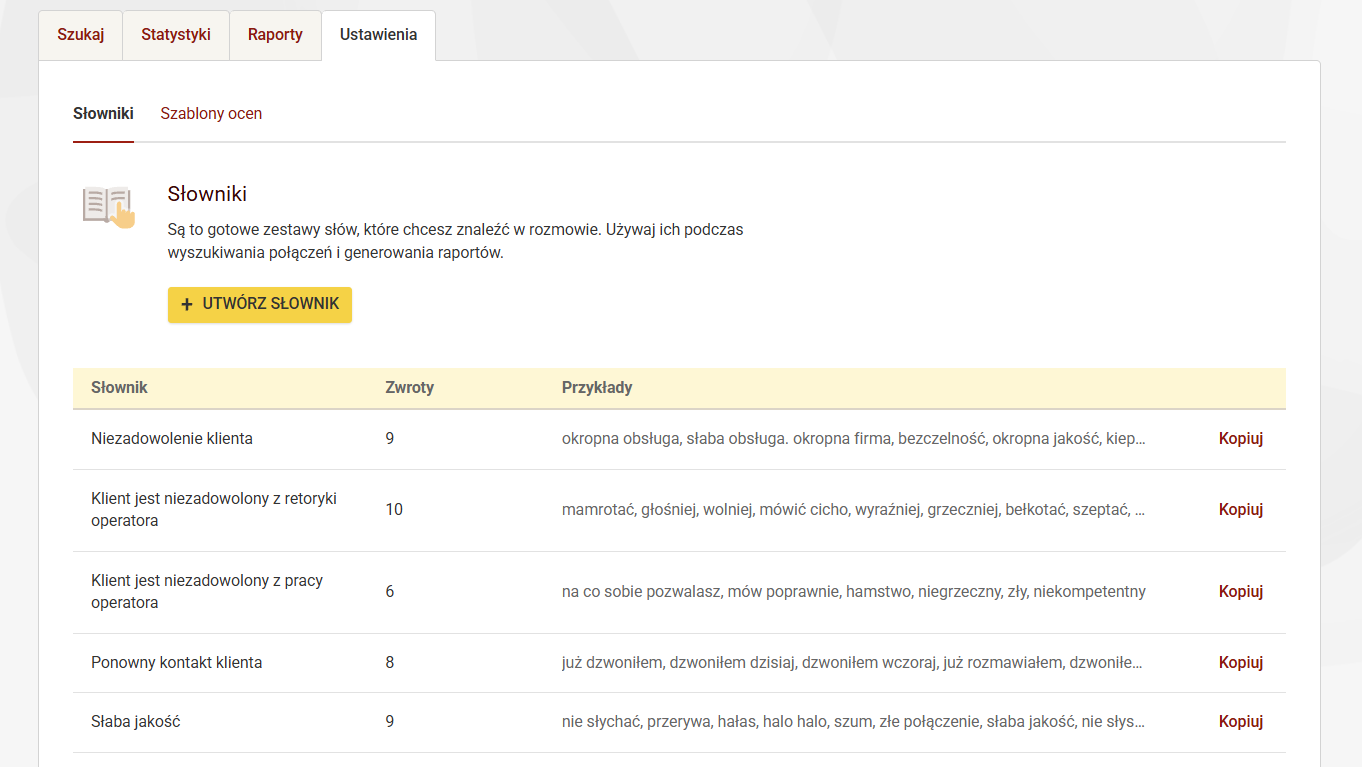This screenshot has width=1362, height=767.
Task: Switch to the Statystyki tab
Action: 176,35
